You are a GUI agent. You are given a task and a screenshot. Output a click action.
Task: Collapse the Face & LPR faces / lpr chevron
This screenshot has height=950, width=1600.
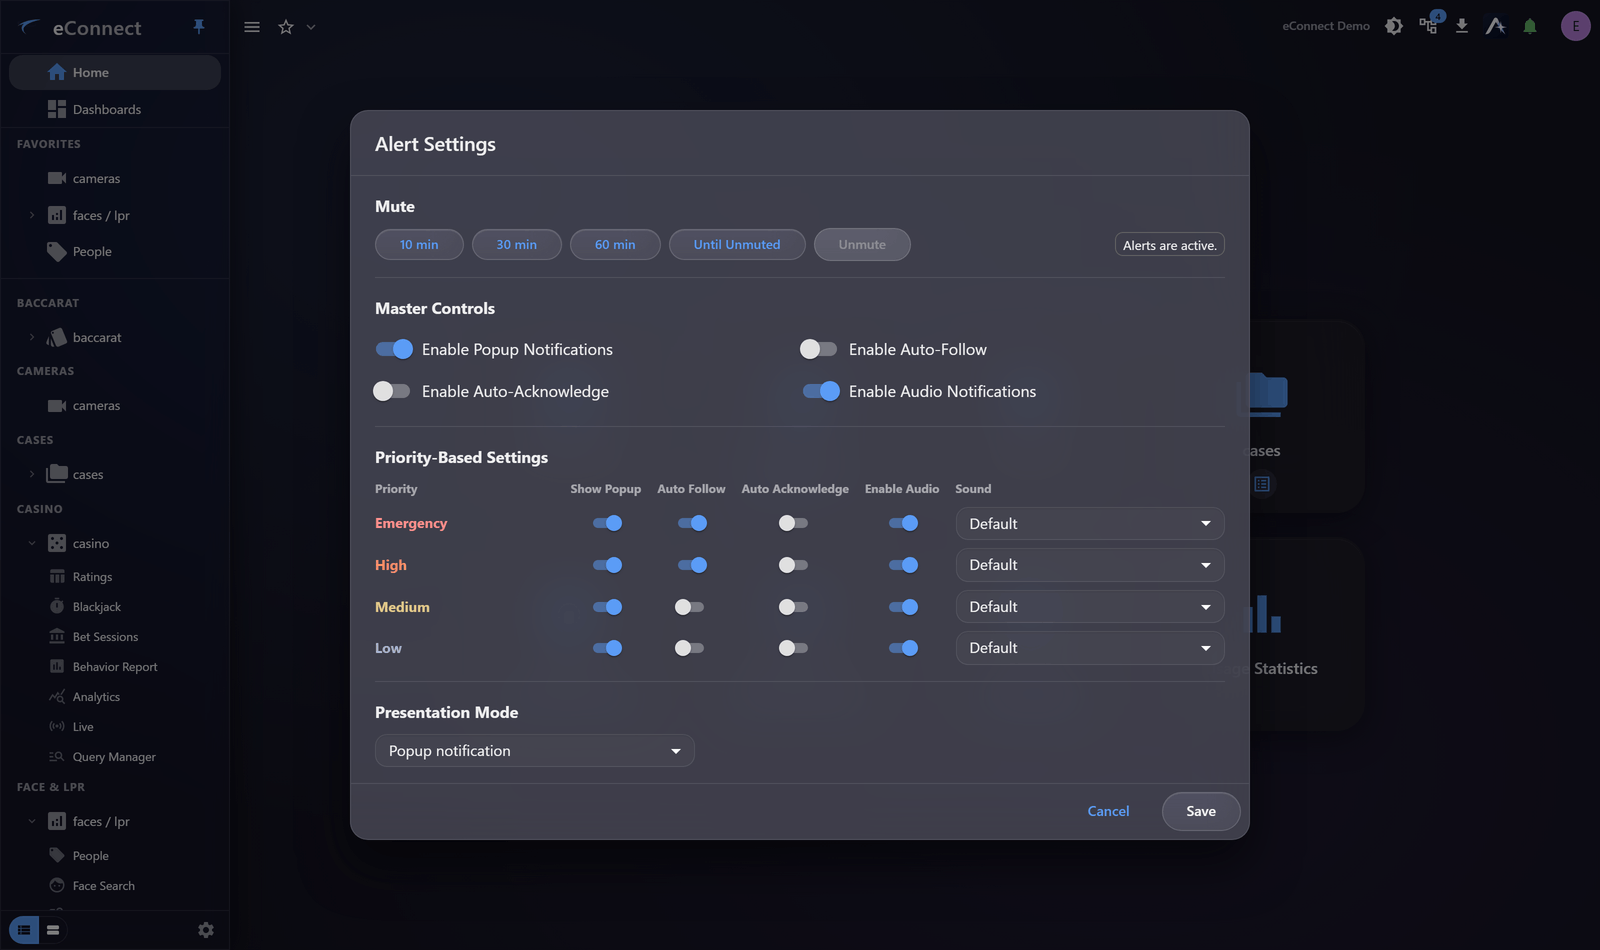pos(32,821)
